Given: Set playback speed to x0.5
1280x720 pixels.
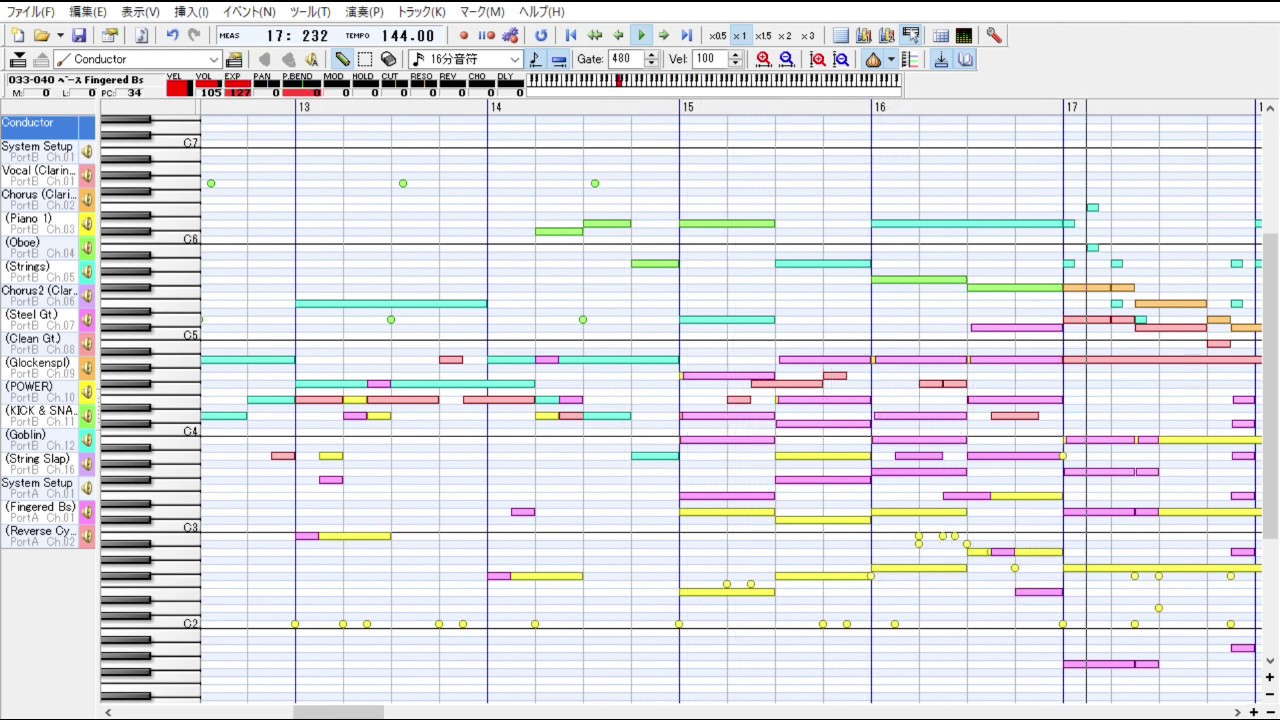Looking at the screenshot, I should 718,35.
